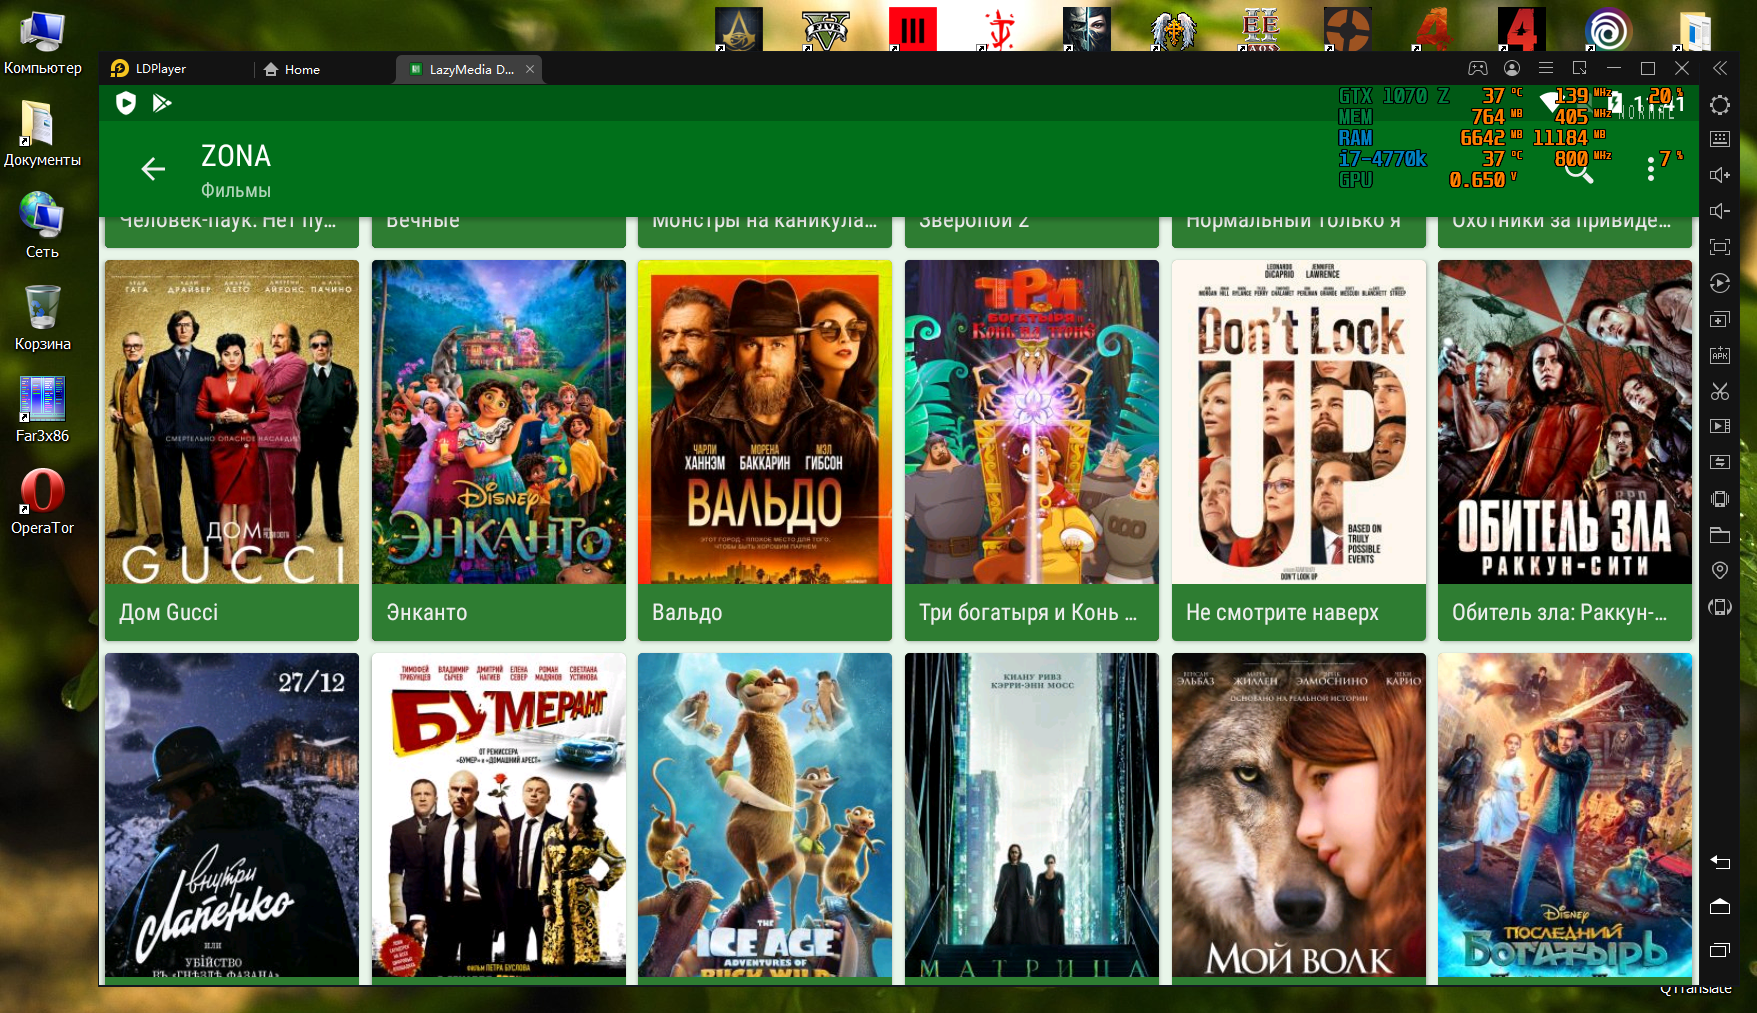
Task: Open search with the magnifier icon
Action: click(x=1578, y=170)
